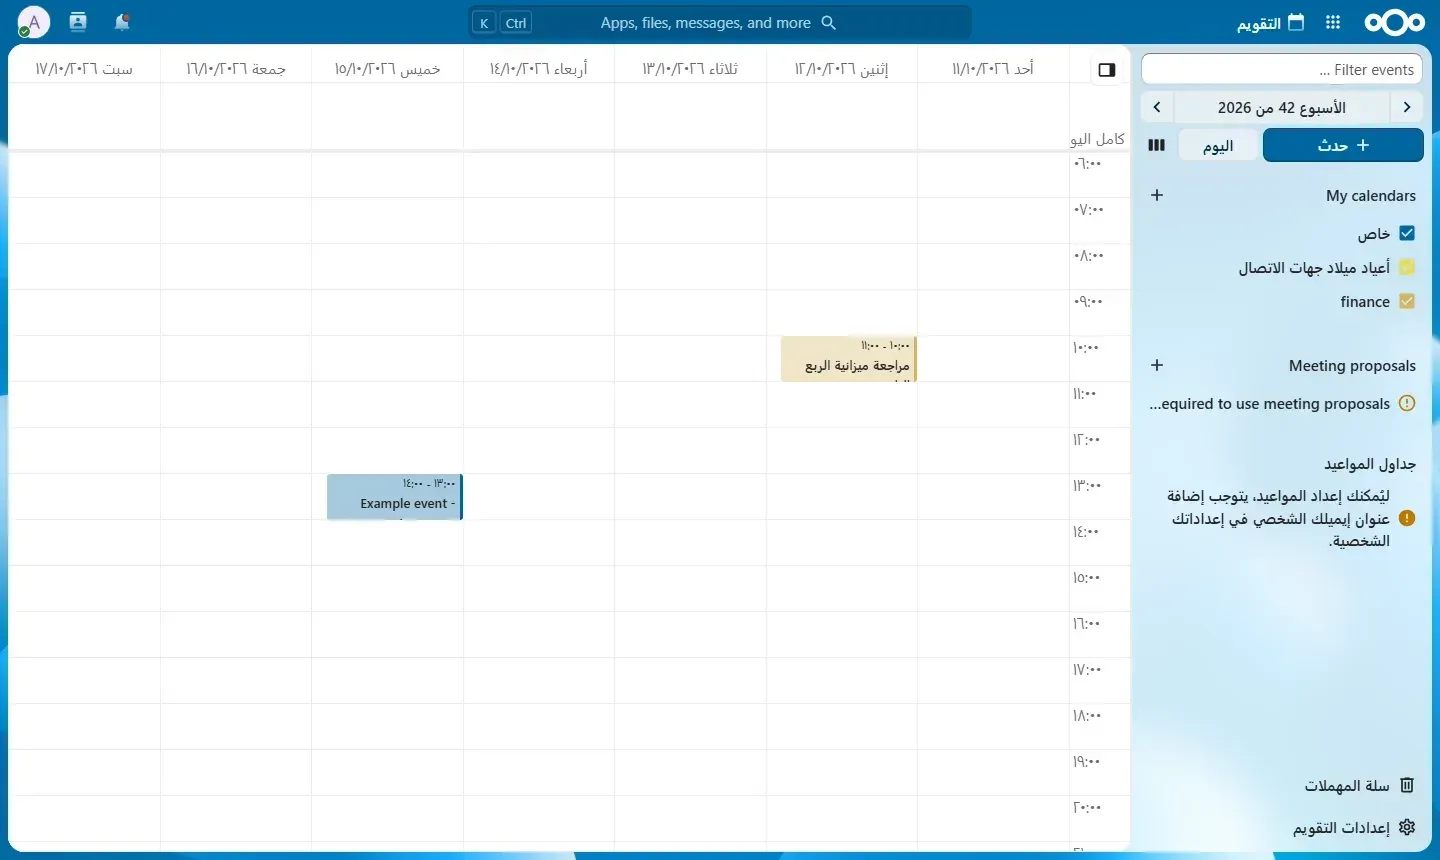
Task: Click the كامل اليوم all-day label
Action: click(1098, 139)
